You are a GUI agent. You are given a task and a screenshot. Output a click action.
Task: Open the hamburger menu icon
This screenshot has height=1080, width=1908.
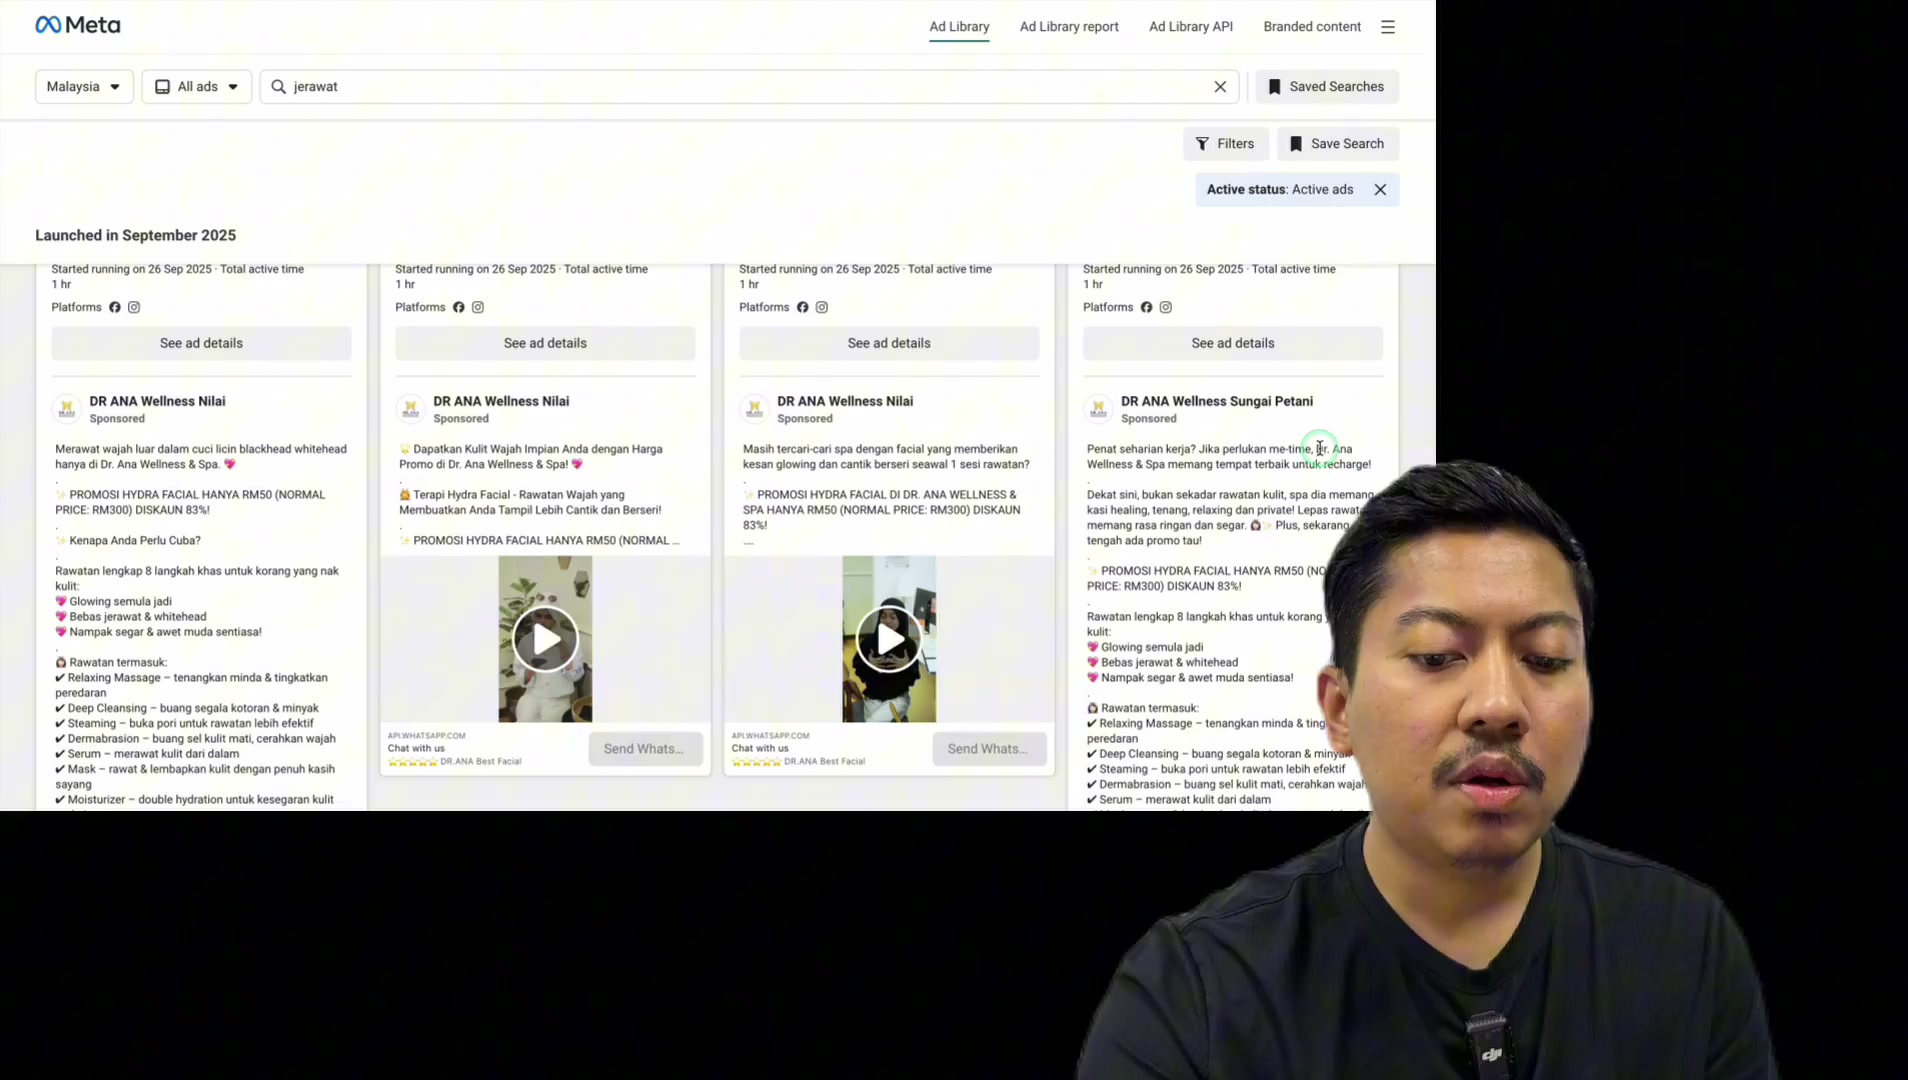[1388, 27]
